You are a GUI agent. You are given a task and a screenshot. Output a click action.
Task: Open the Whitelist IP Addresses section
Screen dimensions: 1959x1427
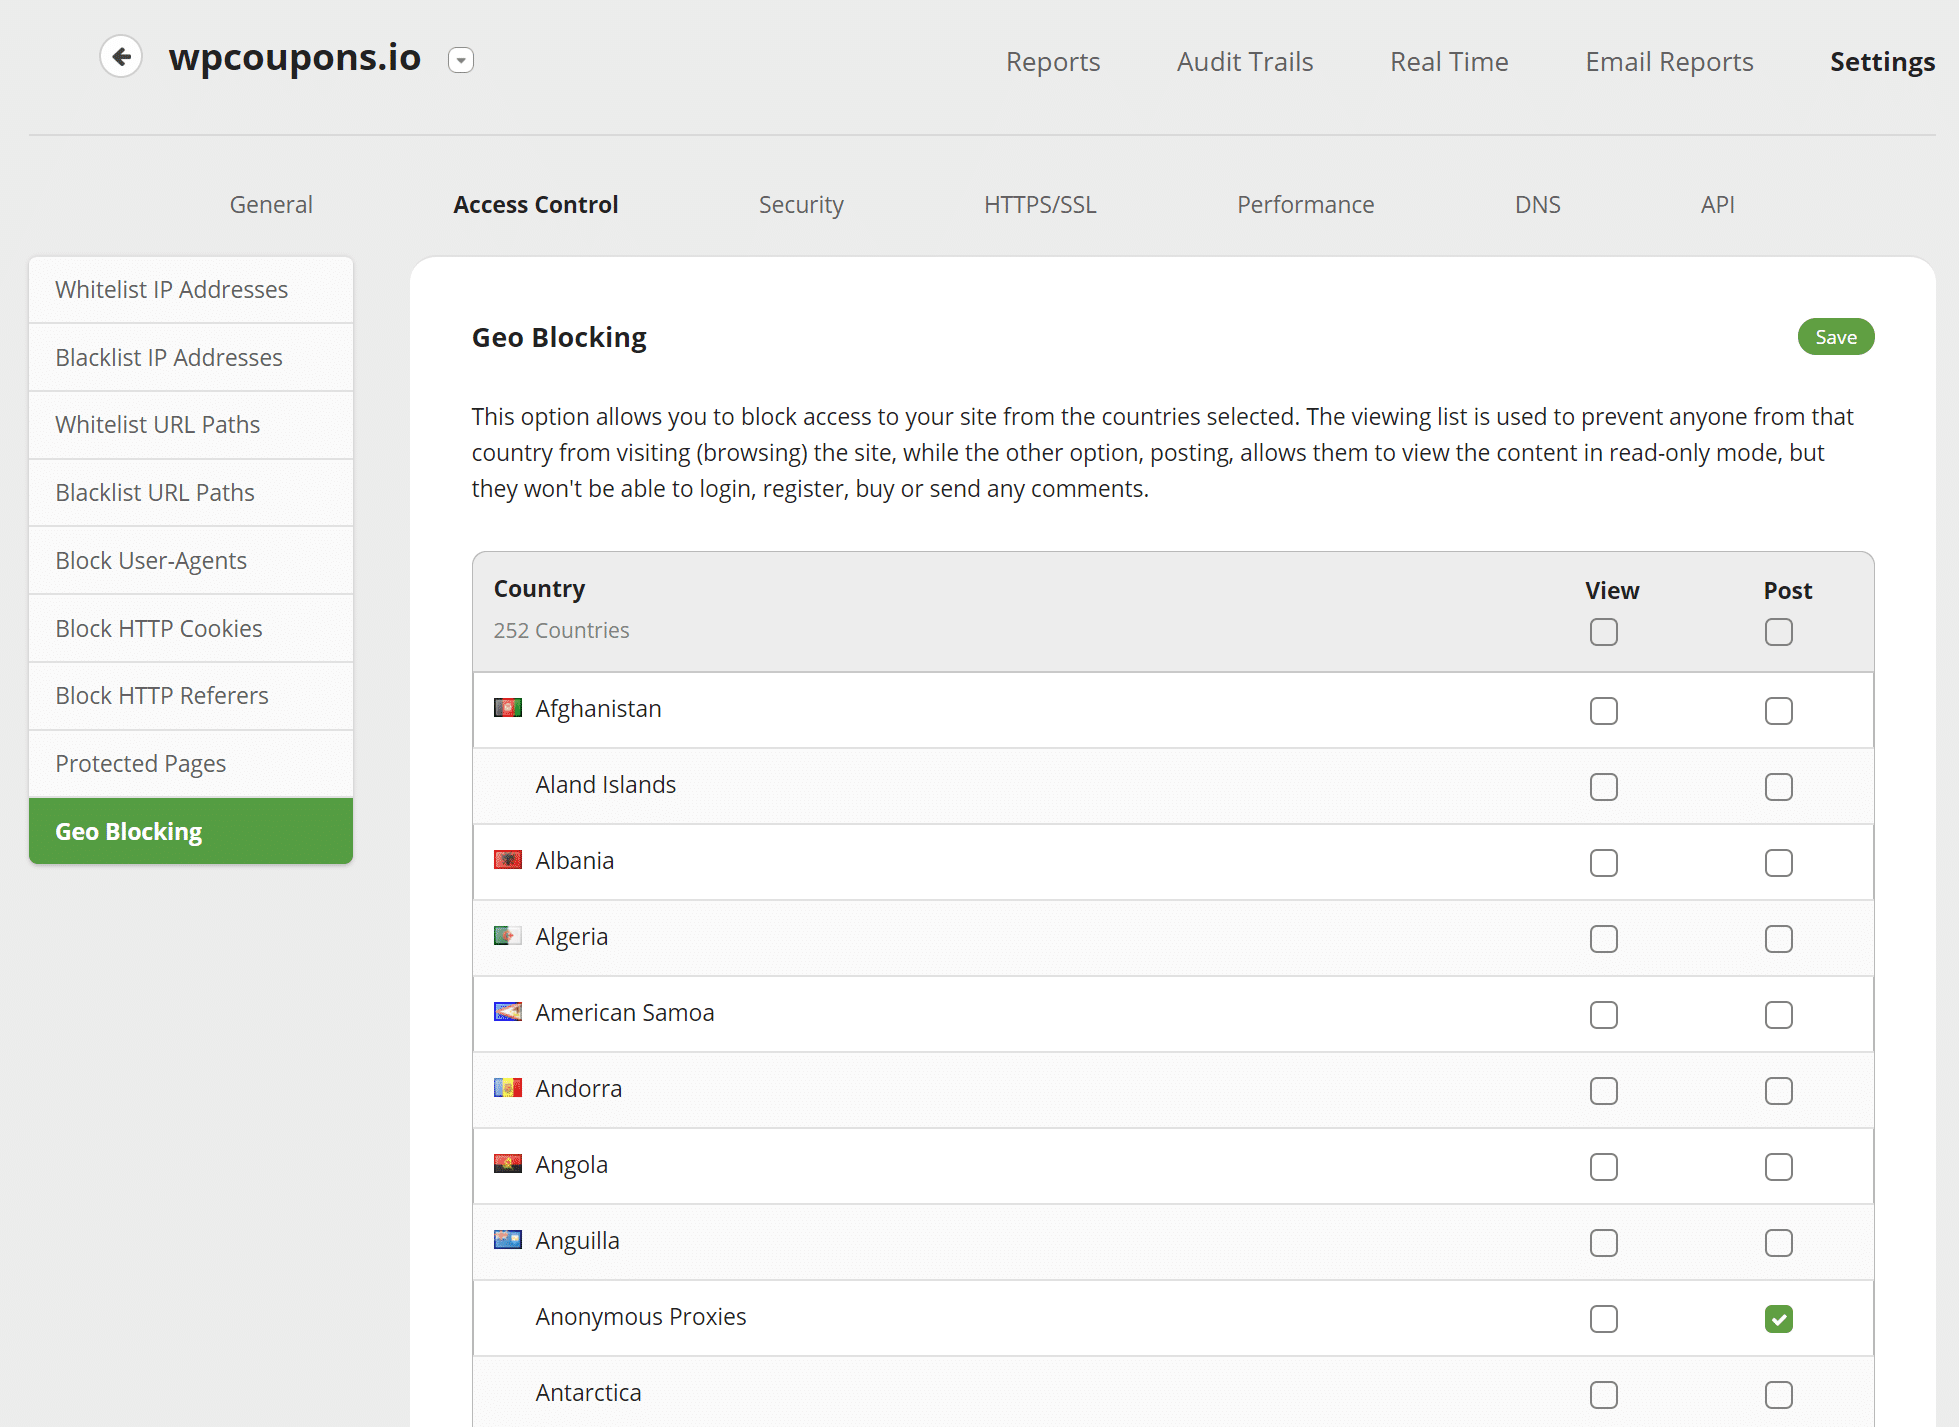(189, 289)
